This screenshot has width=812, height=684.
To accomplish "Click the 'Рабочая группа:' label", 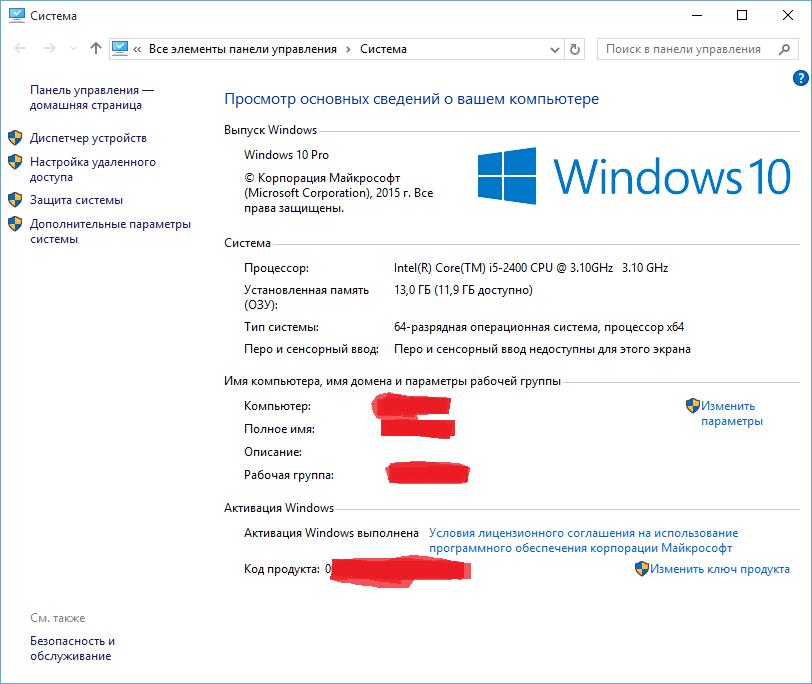I will (x=289, y=475).
